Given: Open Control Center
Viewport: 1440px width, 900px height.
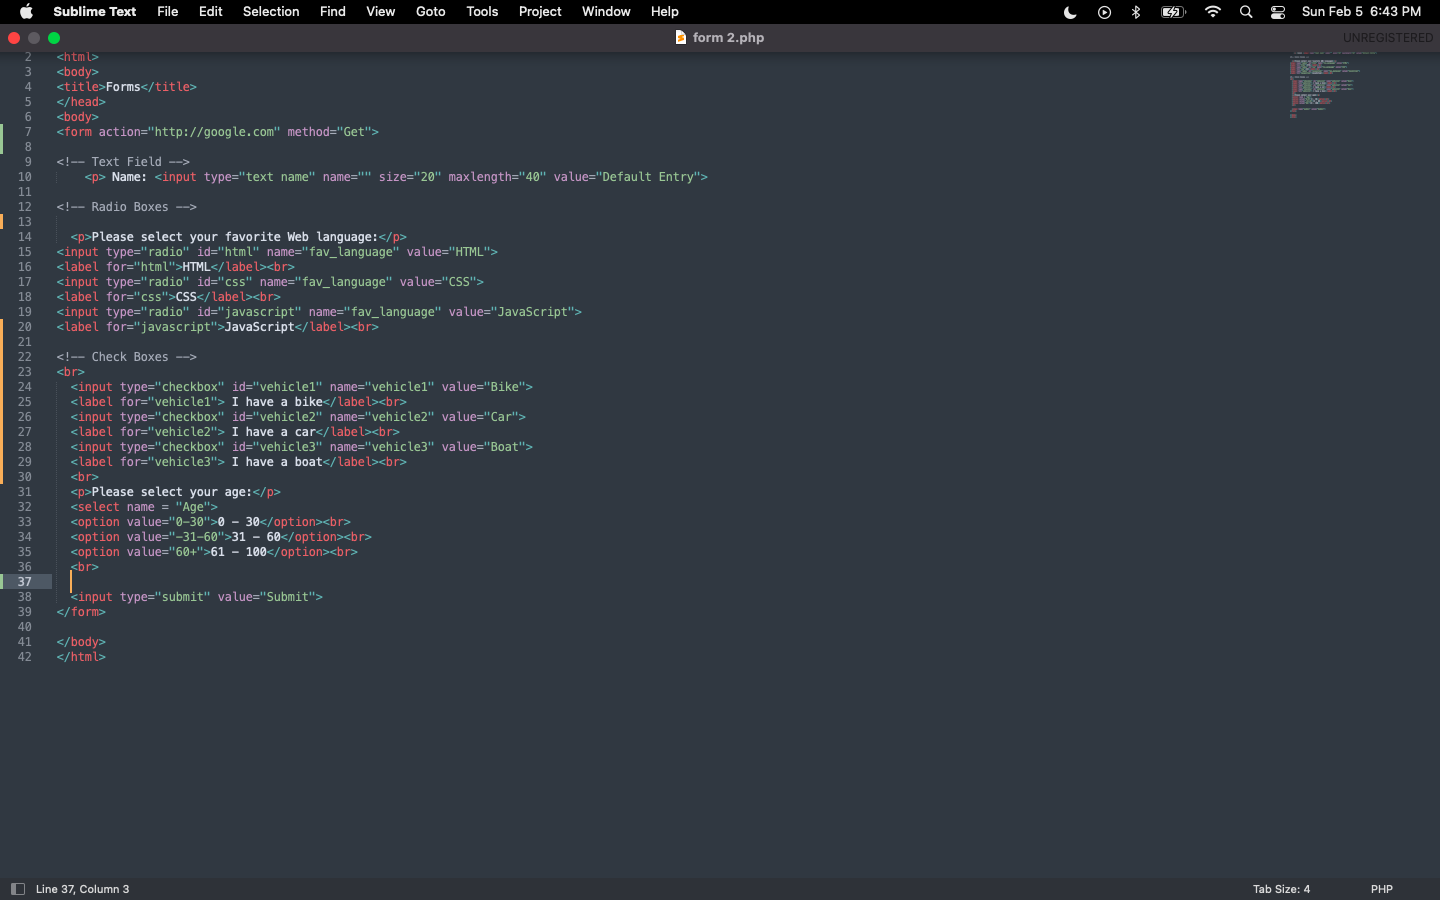Looking at the screenshot, I should pos(1278,12).
